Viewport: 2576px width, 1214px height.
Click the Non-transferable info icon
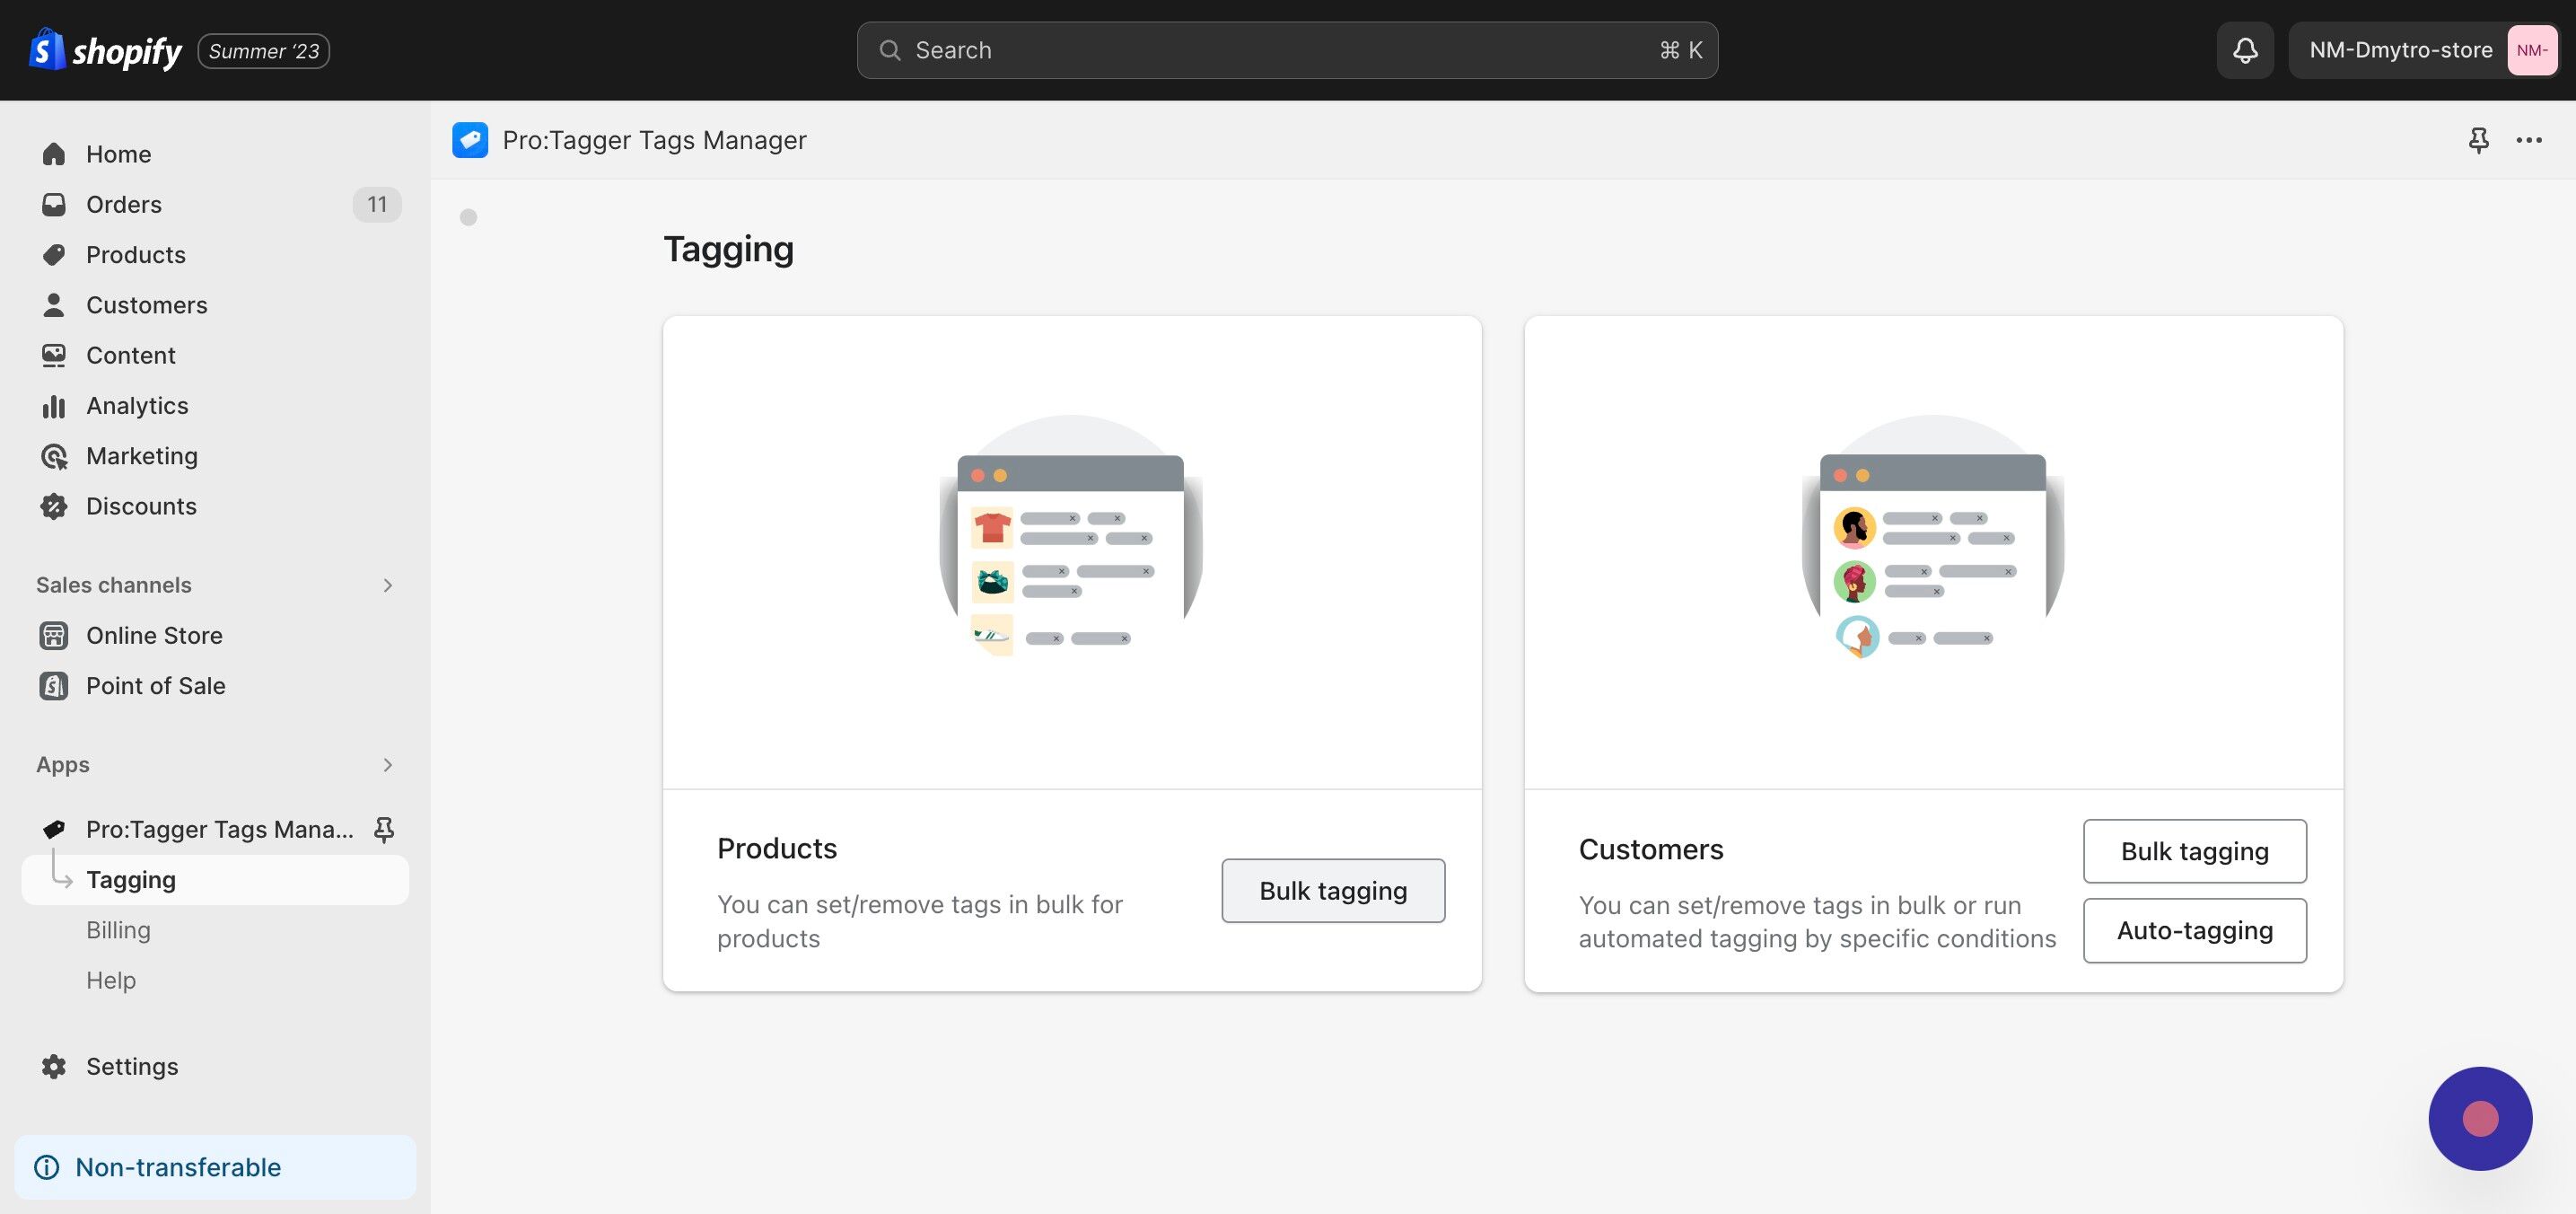pyautogui.click(x=47, y=1167)
